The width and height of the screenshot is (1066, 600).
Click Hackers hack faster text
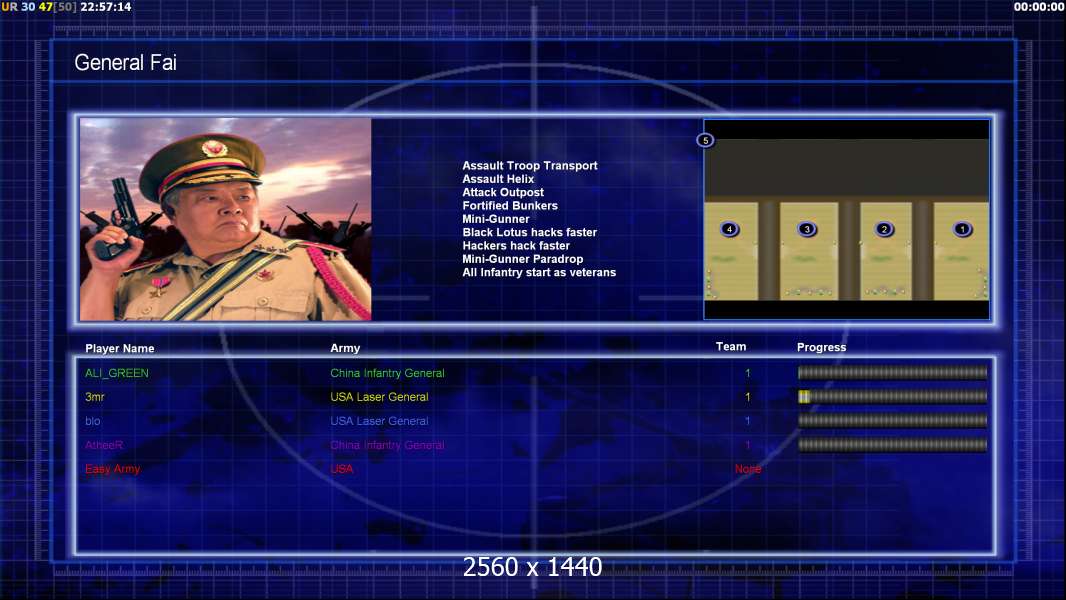(516, 245)
